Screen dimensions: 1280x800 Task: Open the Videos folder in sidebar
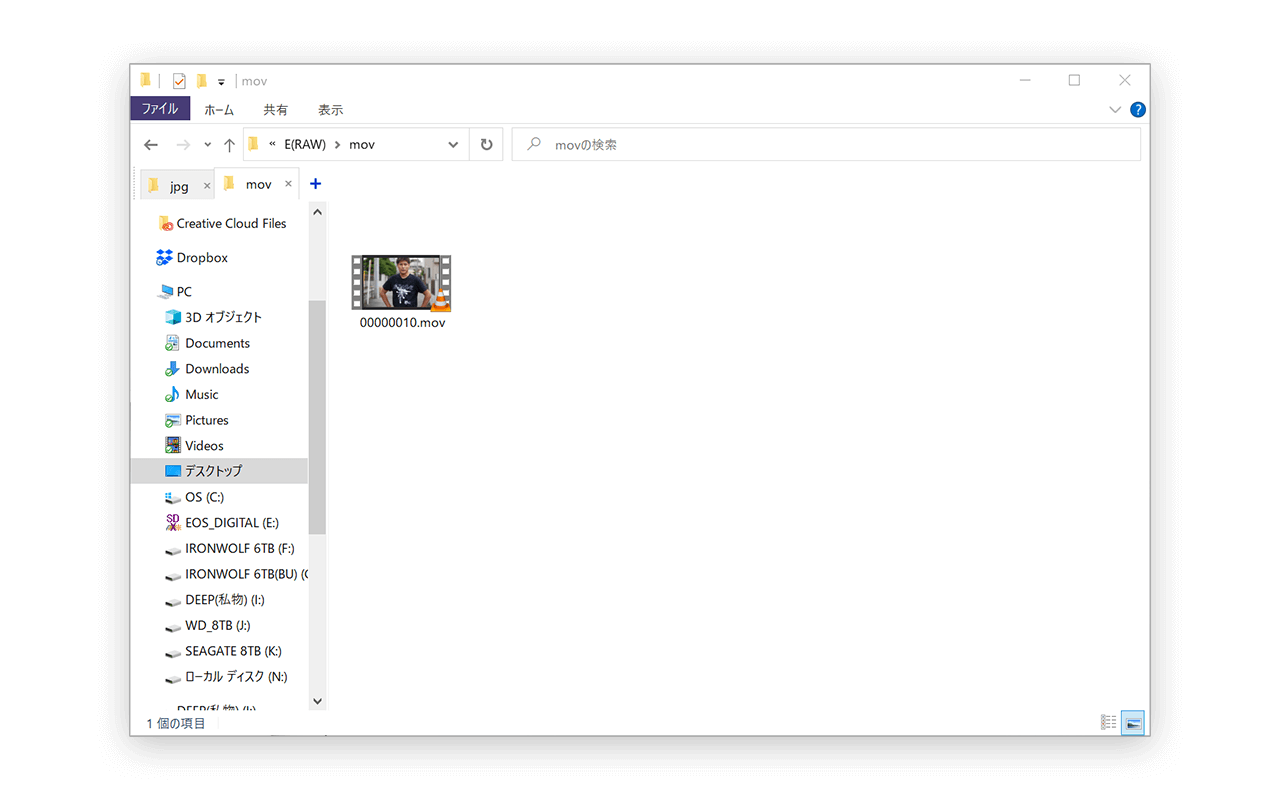click(x=204, y=446)
